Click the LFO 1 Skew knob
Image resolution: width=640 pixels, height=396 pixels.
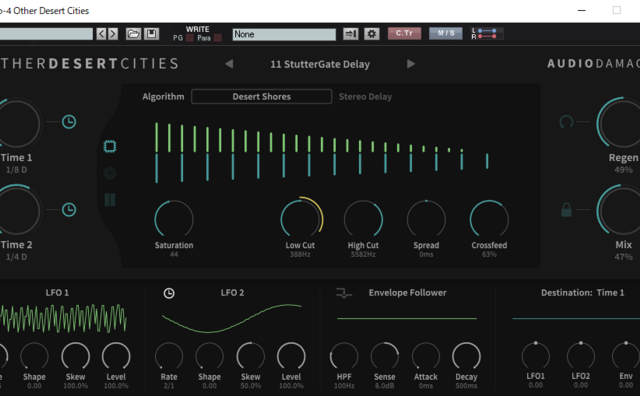(76, 356)
